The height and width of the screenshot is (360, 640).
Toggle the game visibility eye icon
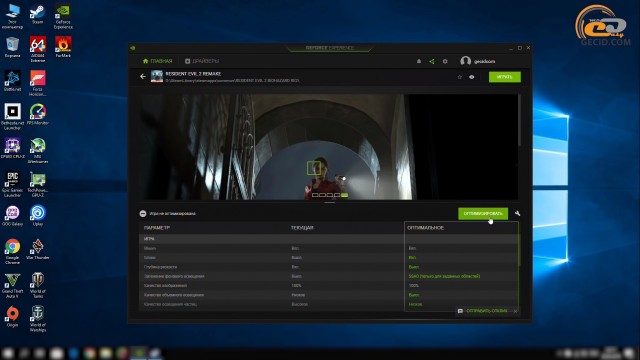472,77
